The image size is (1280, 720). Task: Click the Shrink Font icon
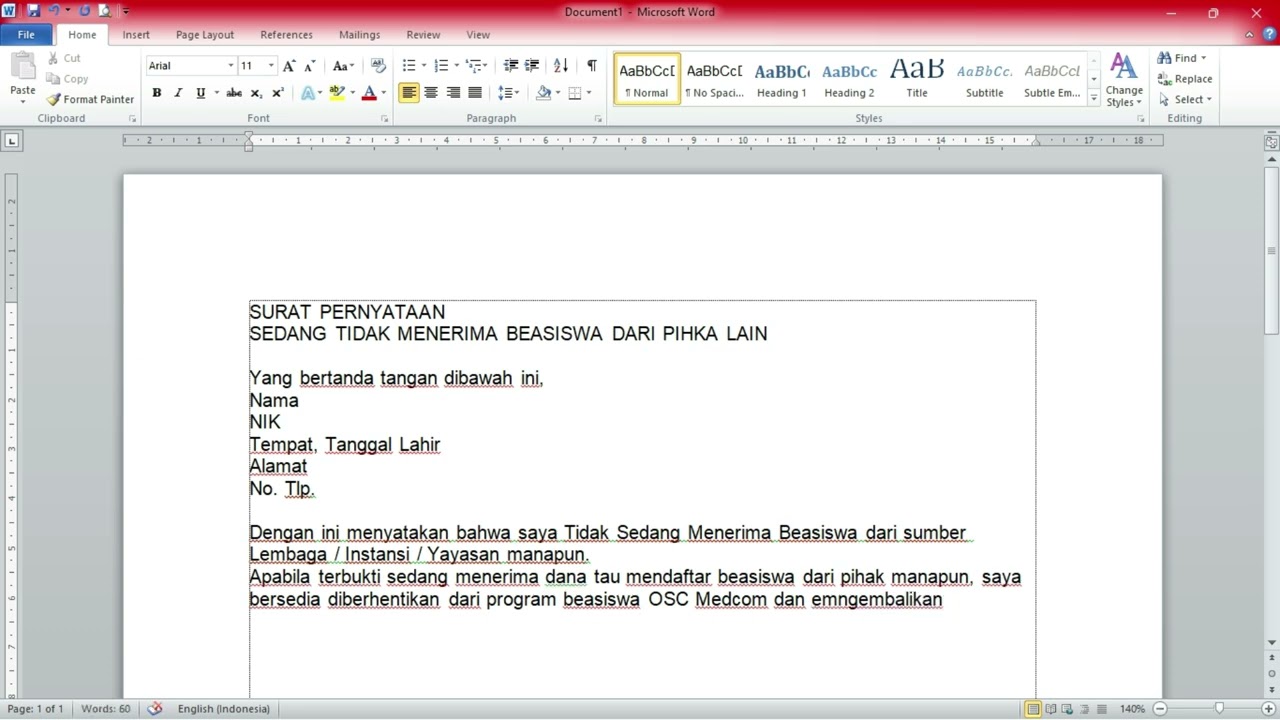click(309, 66)
